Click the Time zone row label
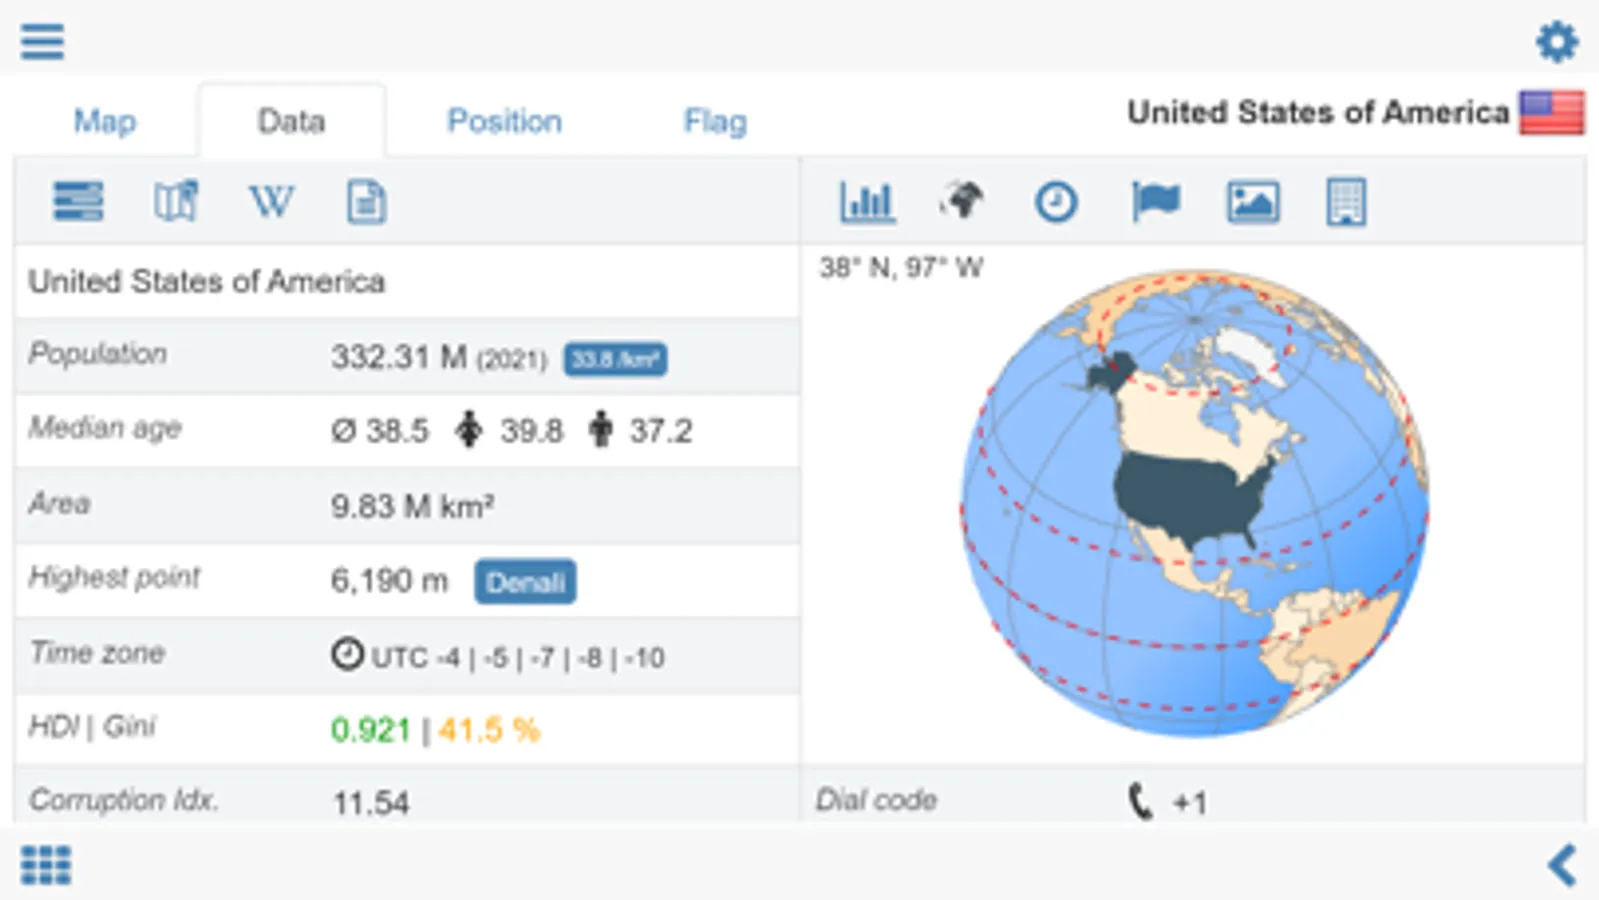The height and width of the screenshot is (900, 1599). click(97, 652)
